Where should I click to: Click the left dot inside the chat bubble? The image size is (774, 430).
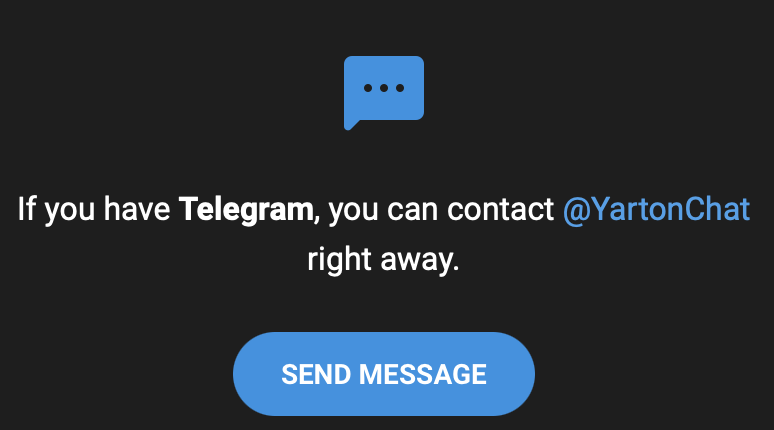click(x=368, y=88)
